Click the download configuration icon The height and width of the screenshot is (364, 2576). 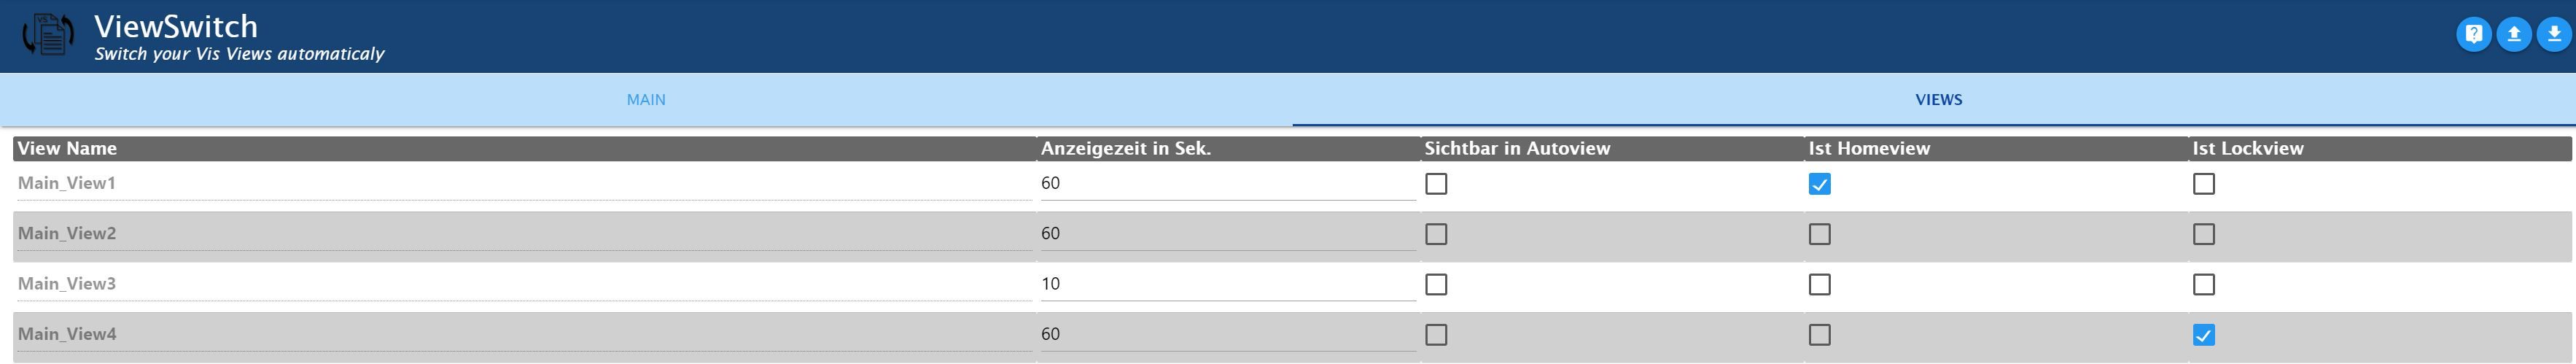click(x=2553, y=35)
